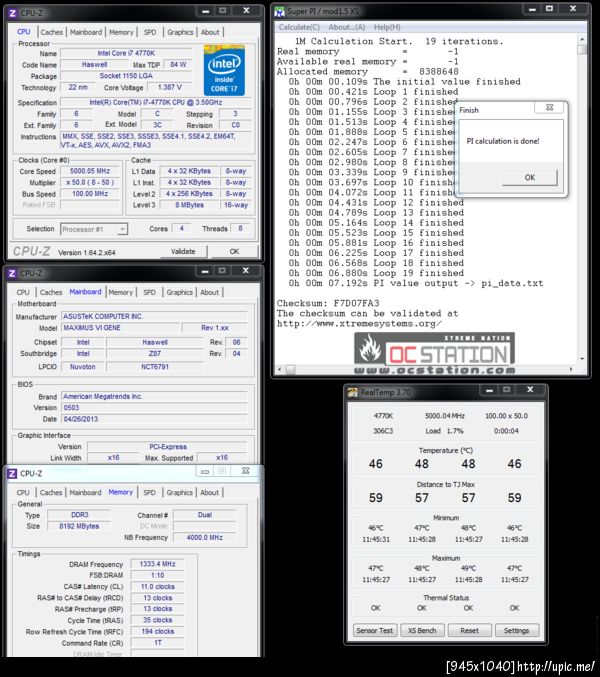Image resolution: width=600 pixels, height=677 pixels.
Task: Open the Help(H) menu in Super PI
Action: 387,27
